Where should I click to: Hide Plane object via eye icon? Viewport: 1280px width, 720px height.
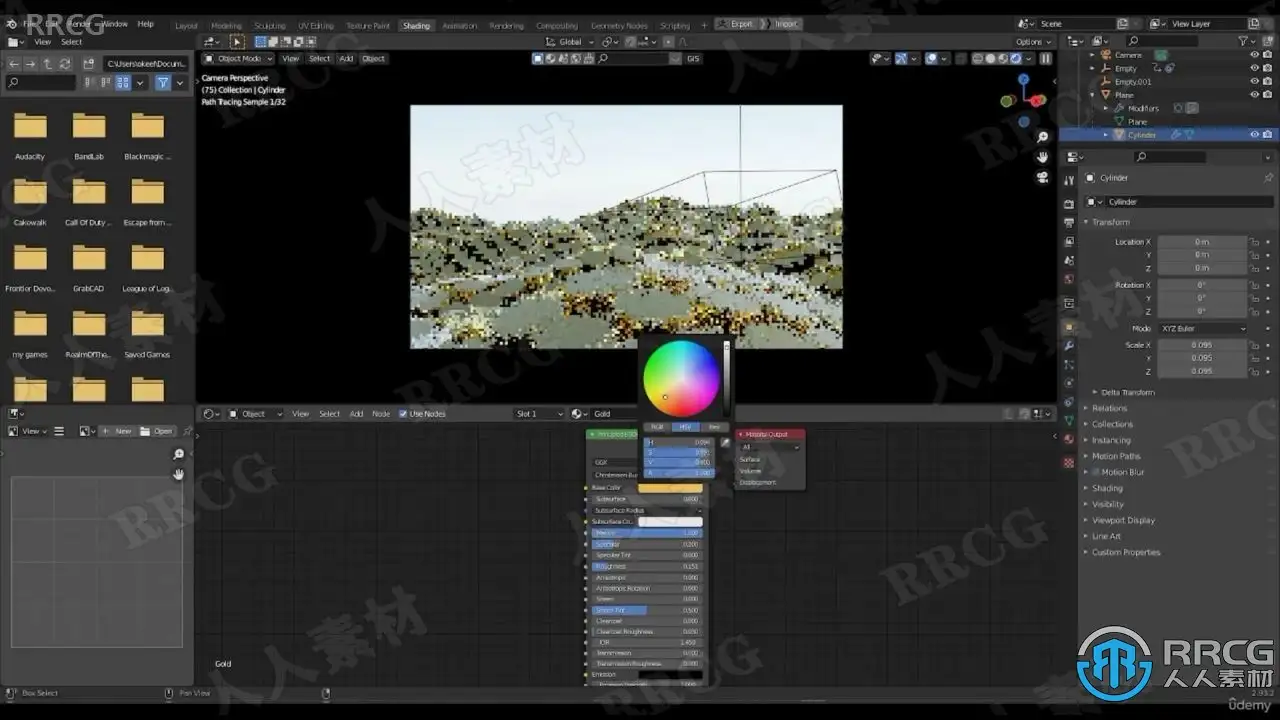click(1254, 95)
